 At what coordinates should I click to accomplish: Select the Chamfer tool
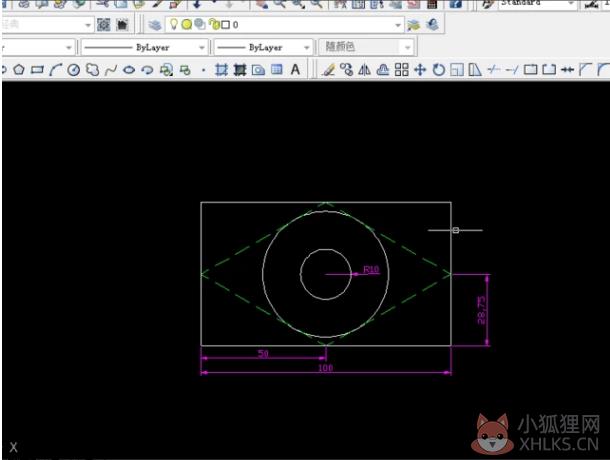(585, 70)
